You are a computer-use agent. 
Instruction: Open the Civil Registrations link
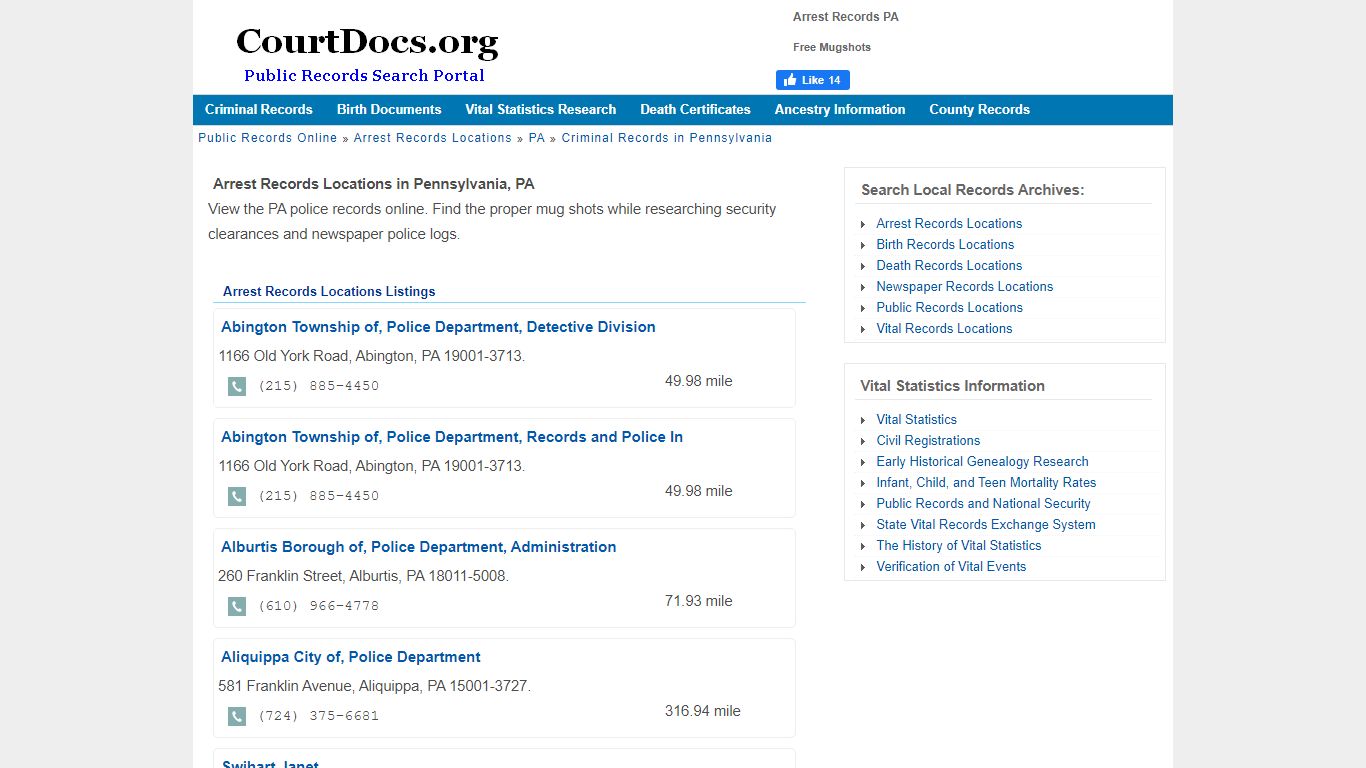tap(928, 441)
